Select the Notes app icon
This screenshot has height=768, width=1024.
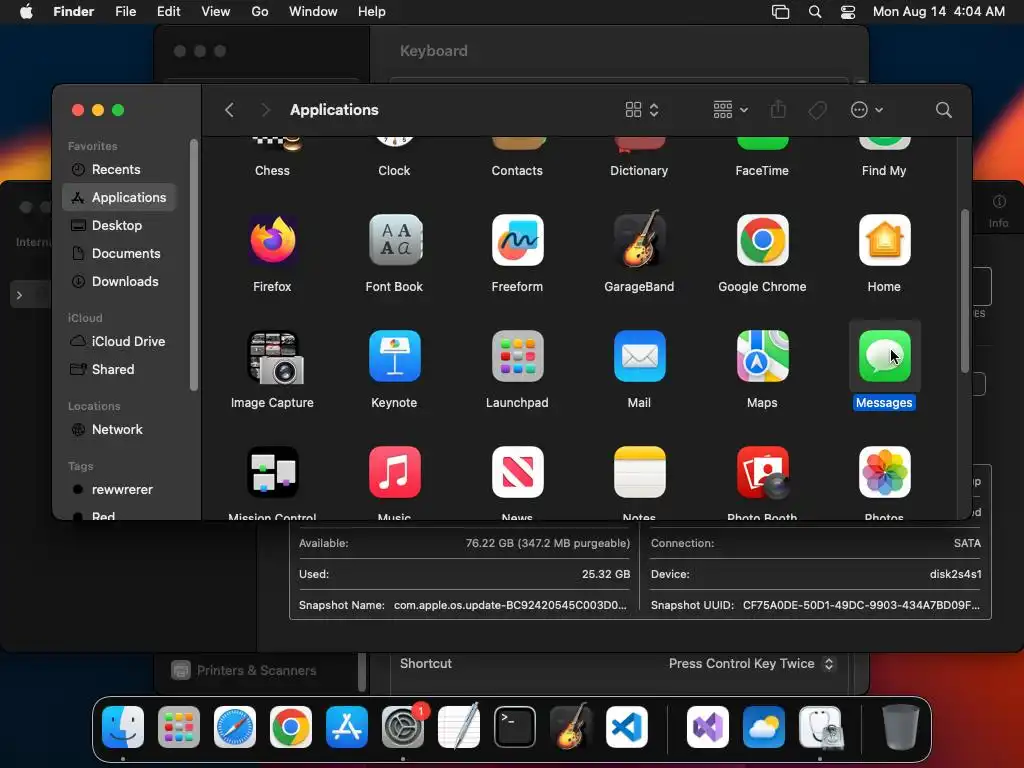(639, 472)
